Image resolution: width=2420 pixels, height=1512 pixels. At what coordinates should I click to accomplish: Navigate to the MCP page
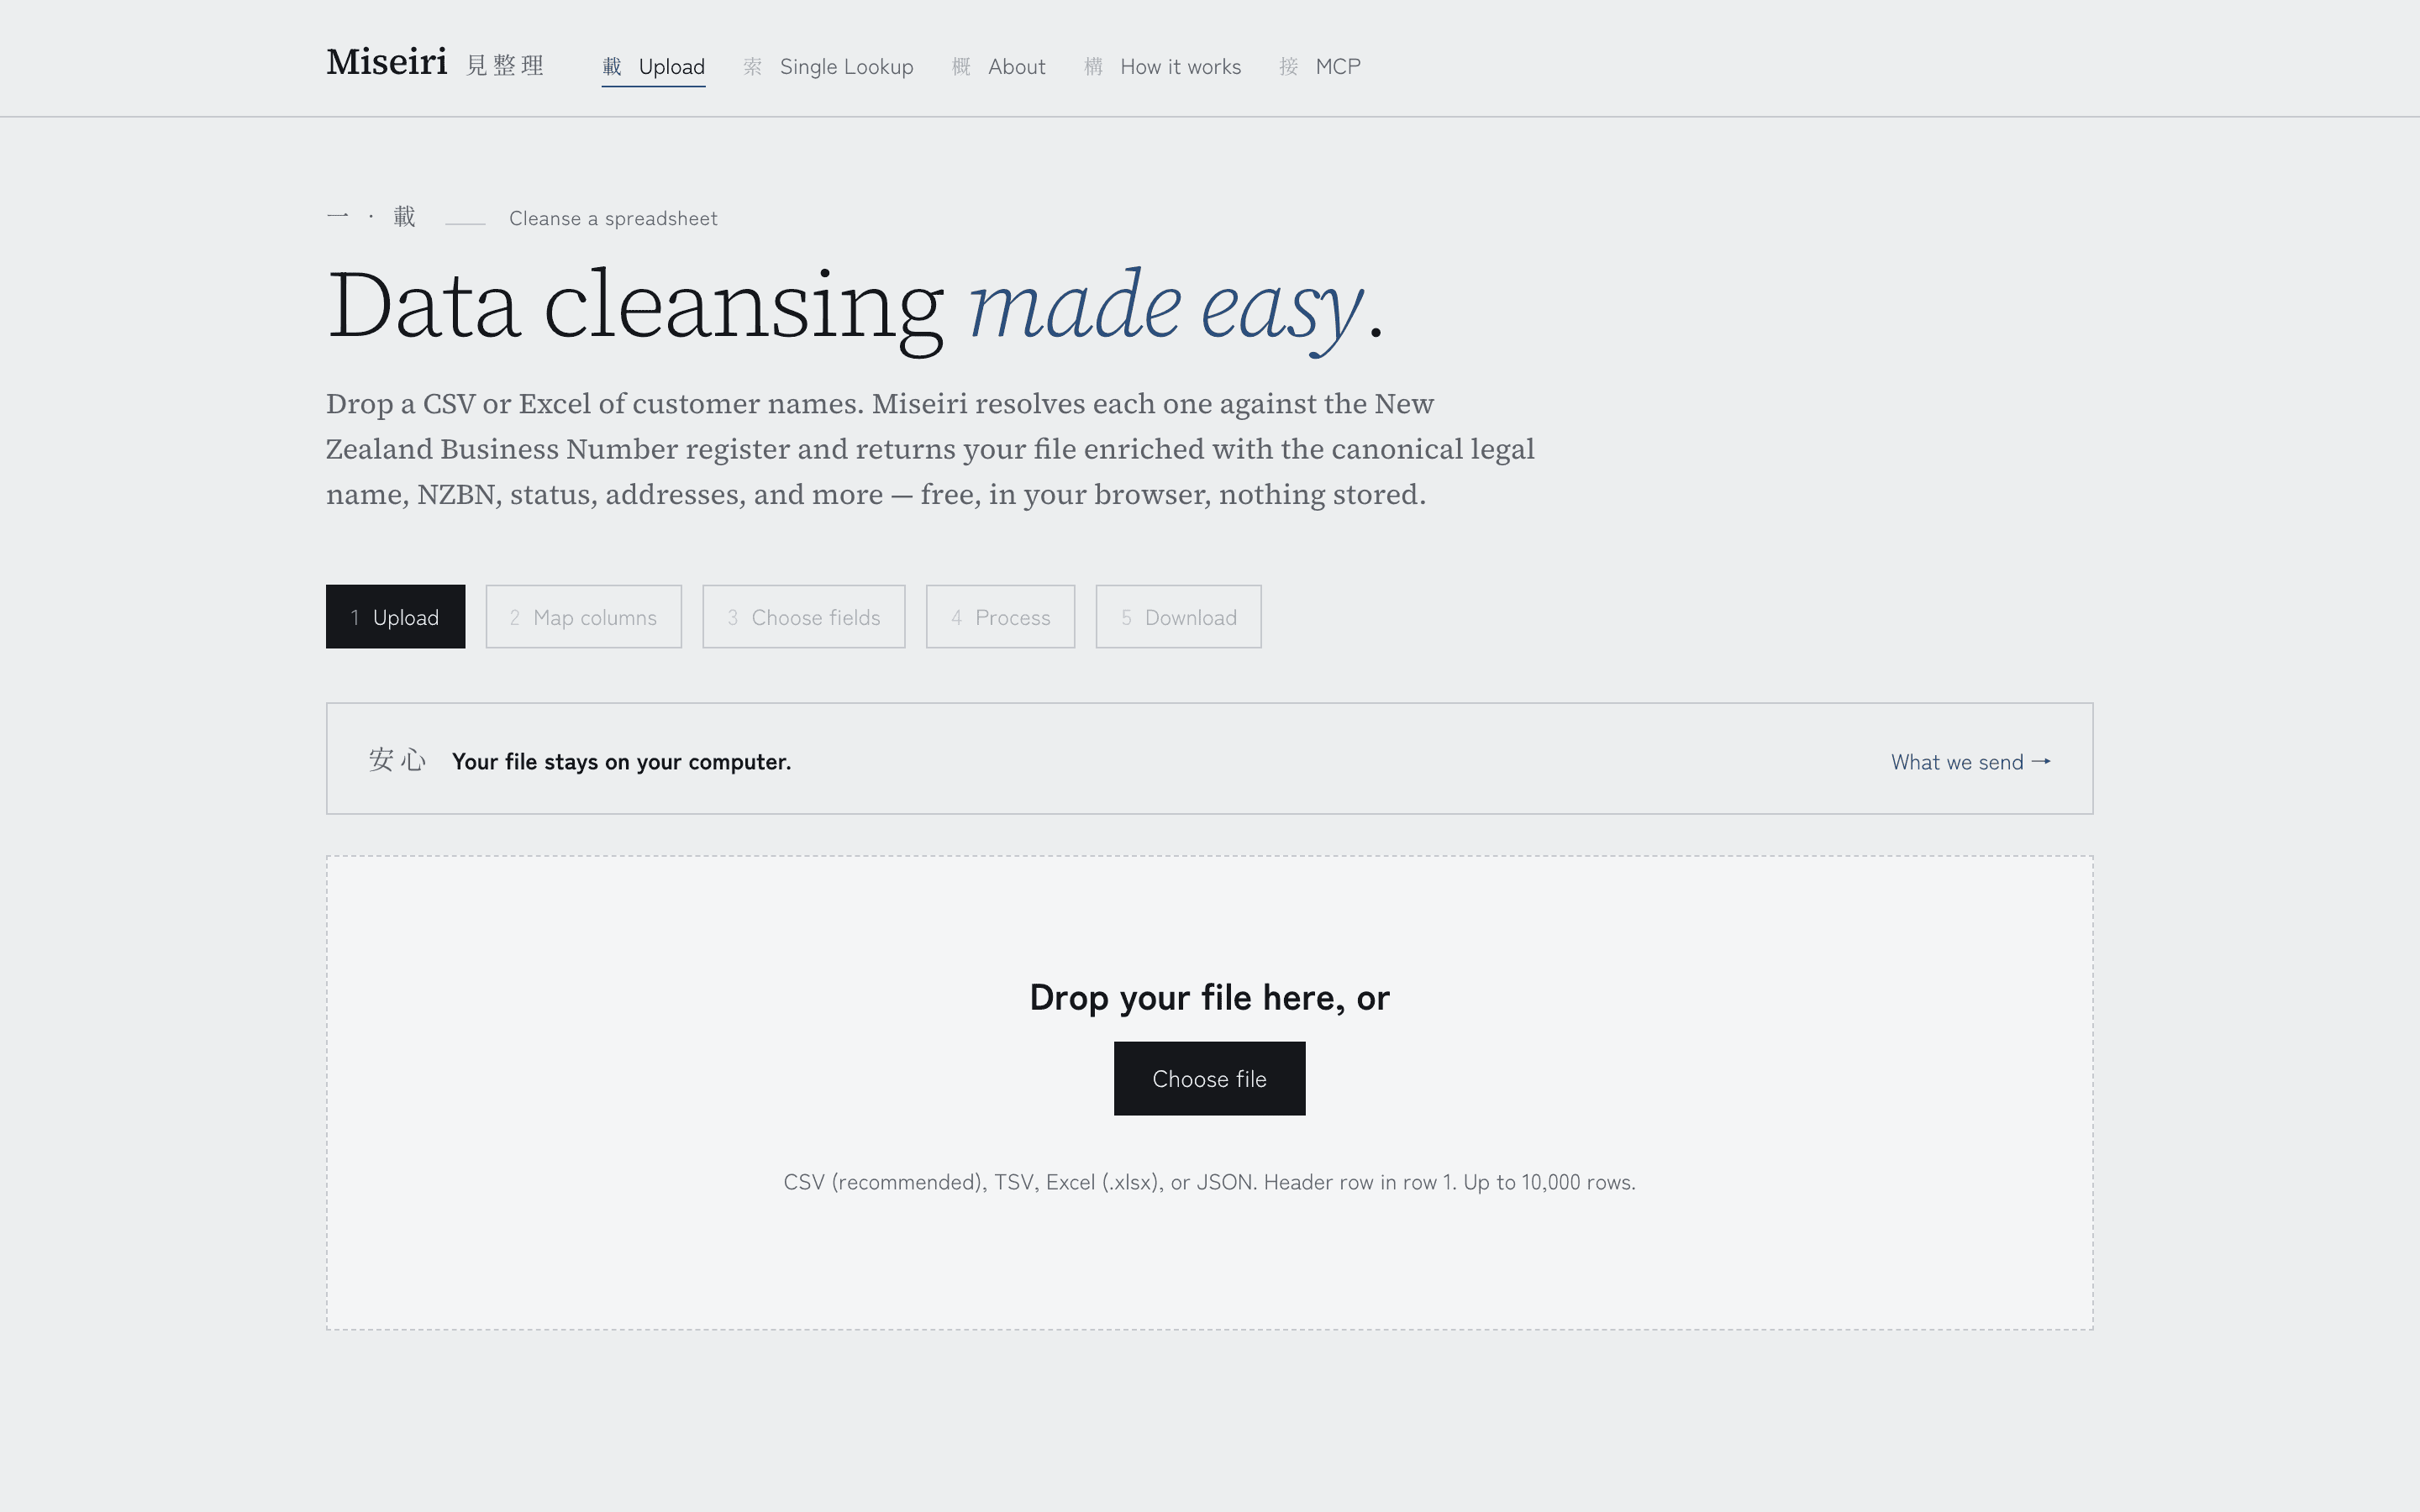pos(1319,67)
